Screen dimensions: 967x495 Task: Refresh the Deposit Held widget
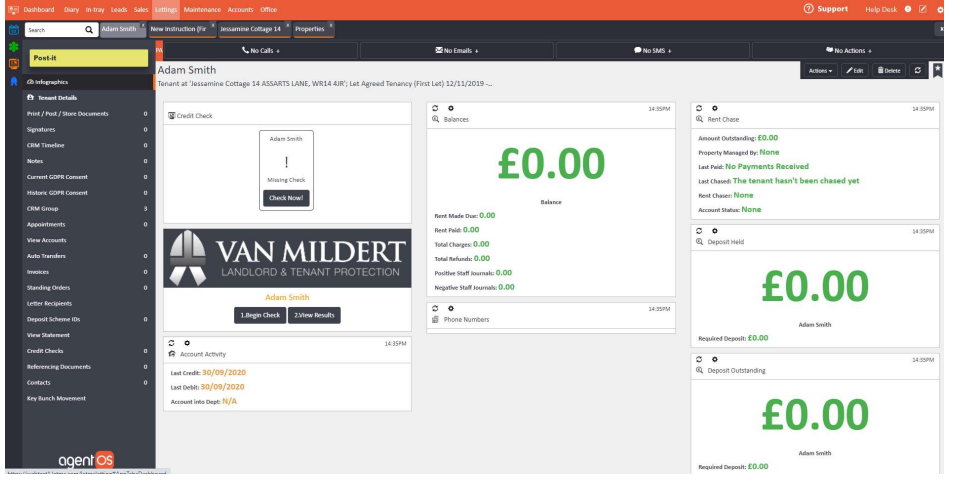(x=700, y=230)
